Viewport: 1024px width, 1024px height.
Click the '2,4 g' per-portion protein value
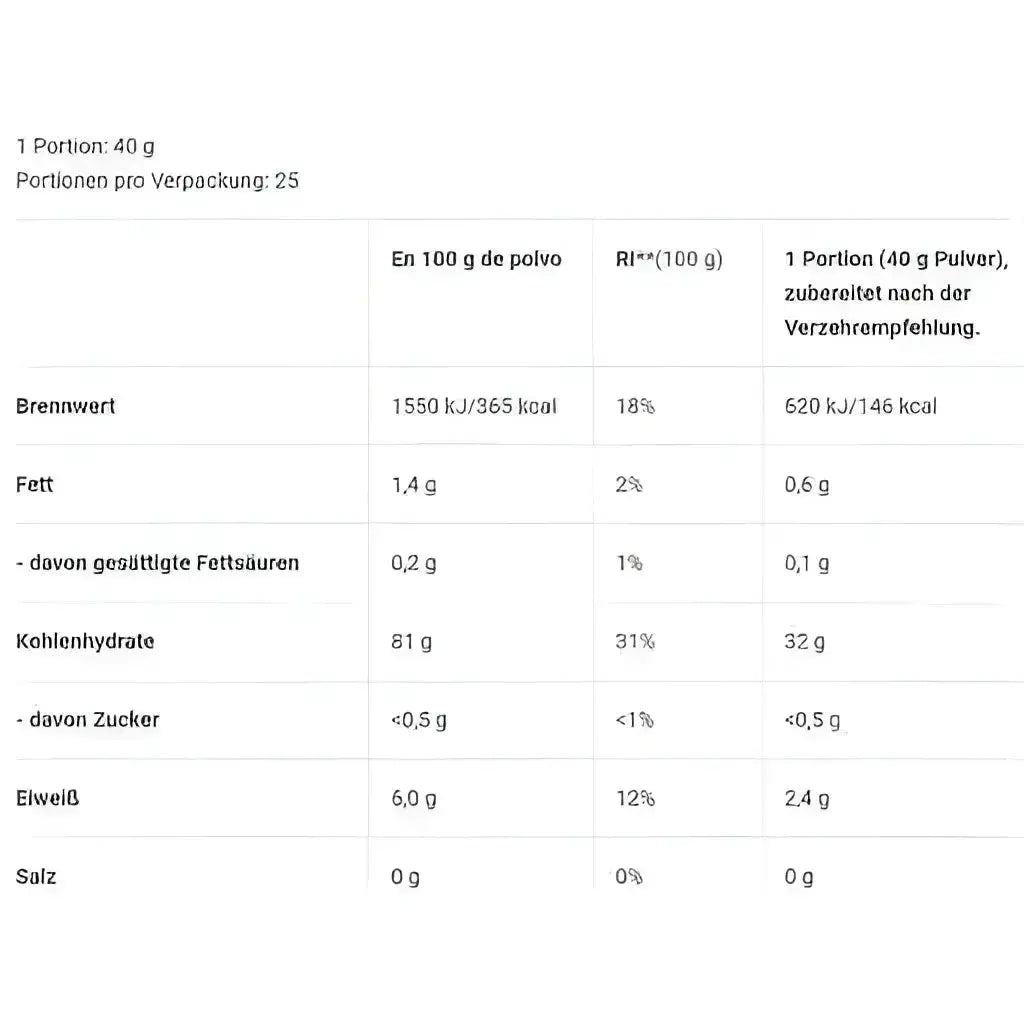tap(807, 798)
